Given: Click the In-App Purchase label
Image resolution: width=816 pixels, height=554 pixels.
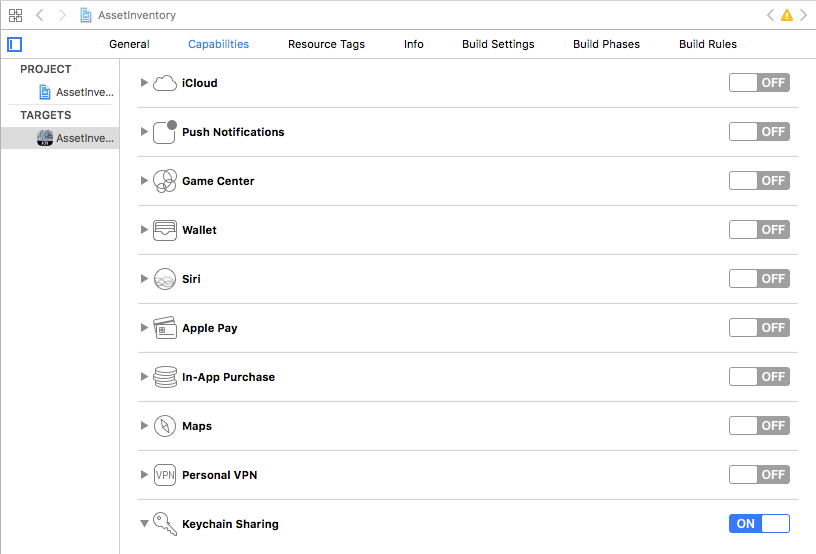Looking at the screenshot, I should [228, 377].
